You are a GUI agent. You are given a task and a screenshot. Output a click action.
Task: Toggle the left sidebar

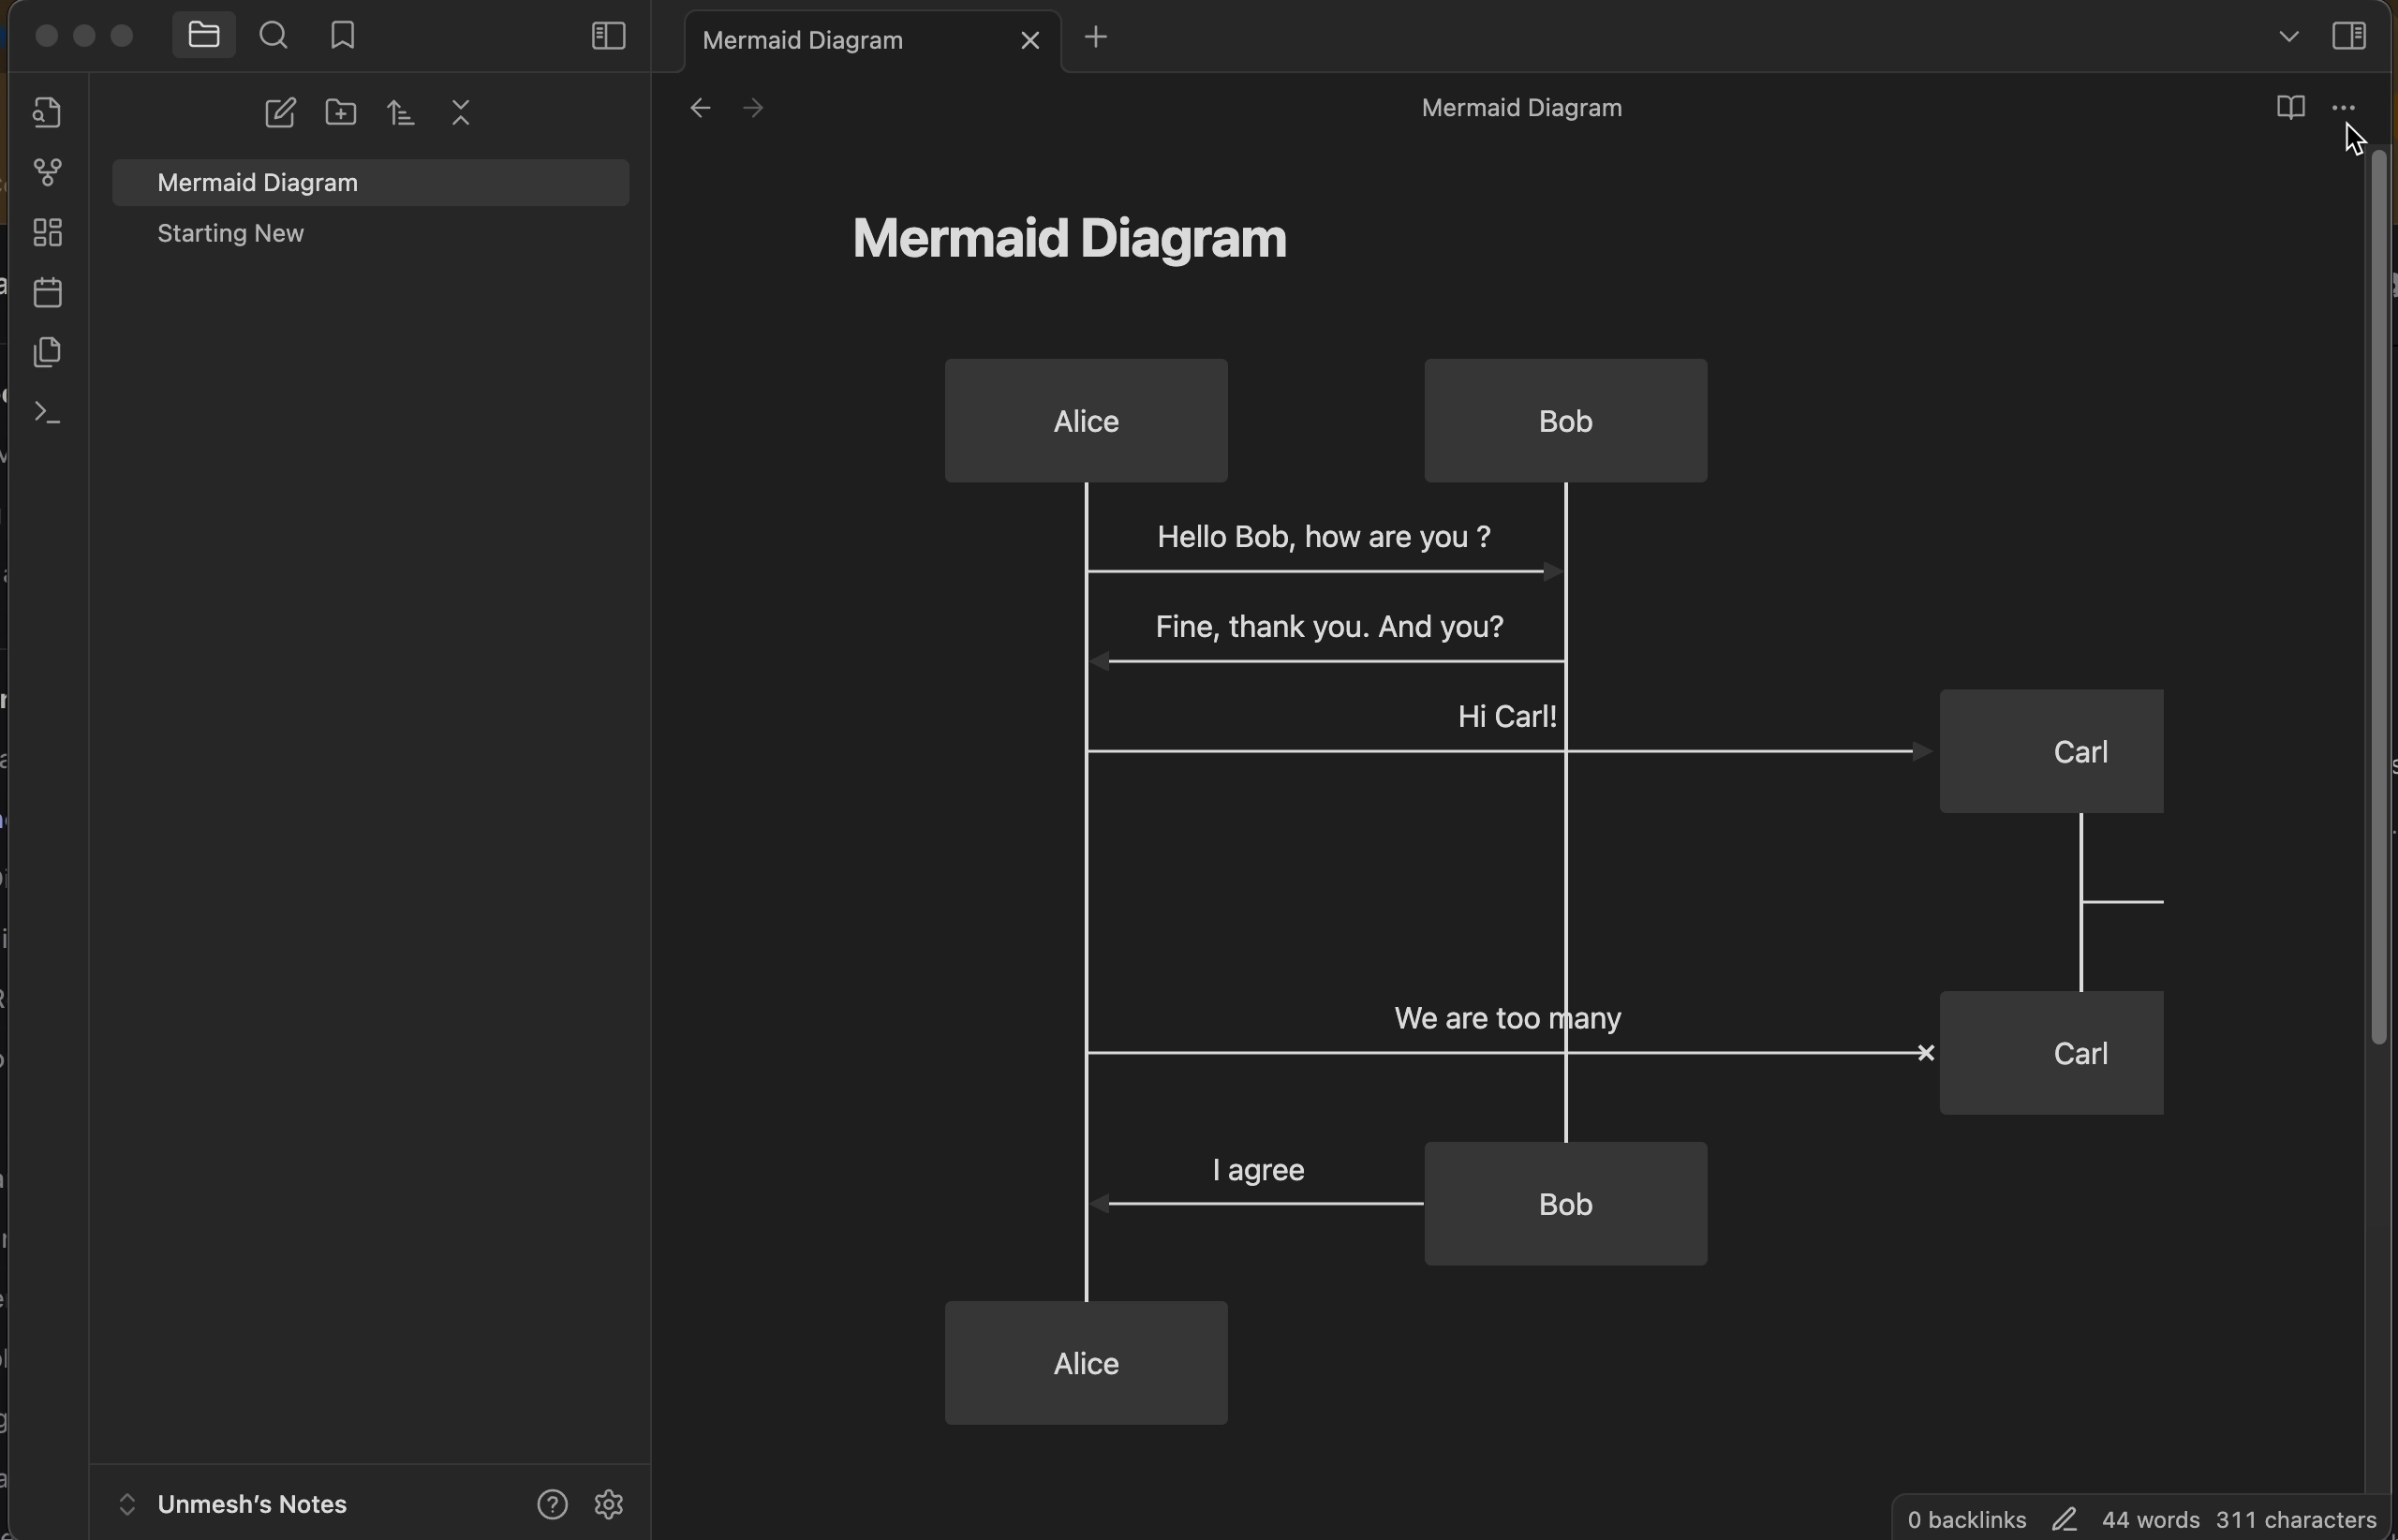pyautogui.click(x=608, y=37)
